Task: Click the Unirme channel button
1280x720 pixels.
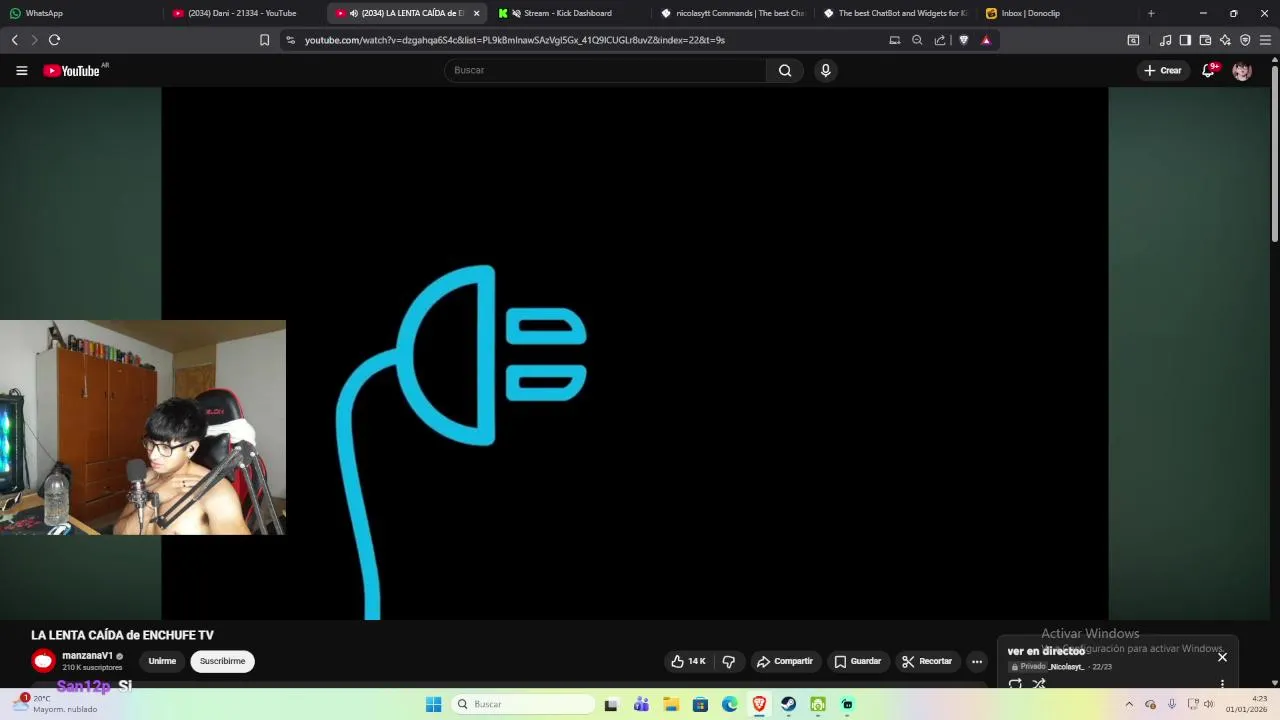Action: (162, 661)
